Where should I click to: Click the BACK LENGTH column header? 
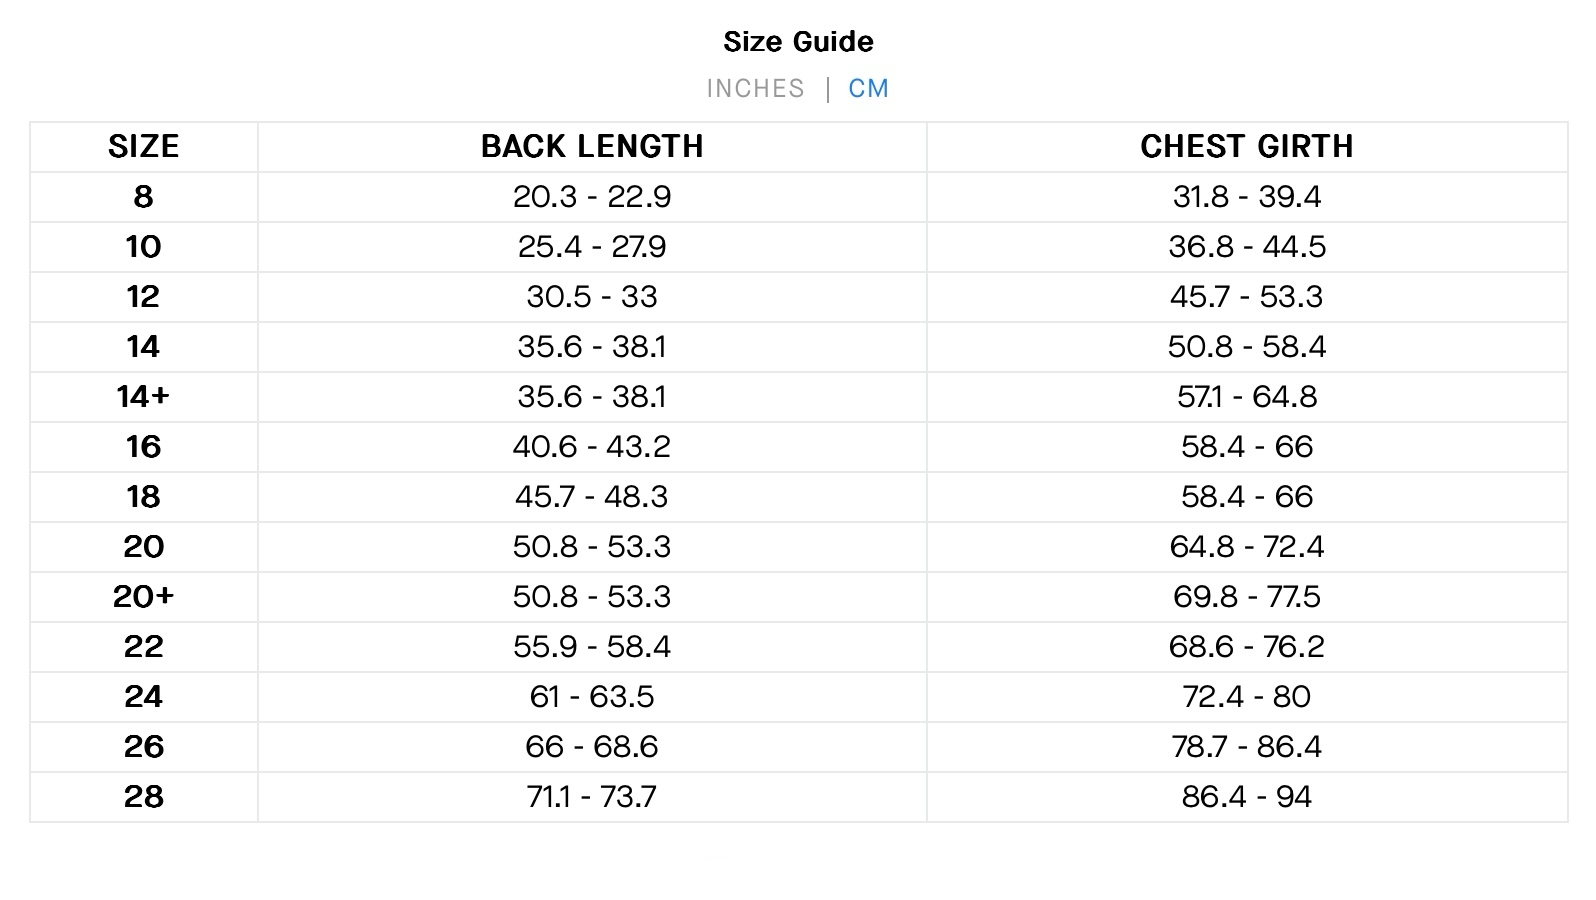pos(592,147)
